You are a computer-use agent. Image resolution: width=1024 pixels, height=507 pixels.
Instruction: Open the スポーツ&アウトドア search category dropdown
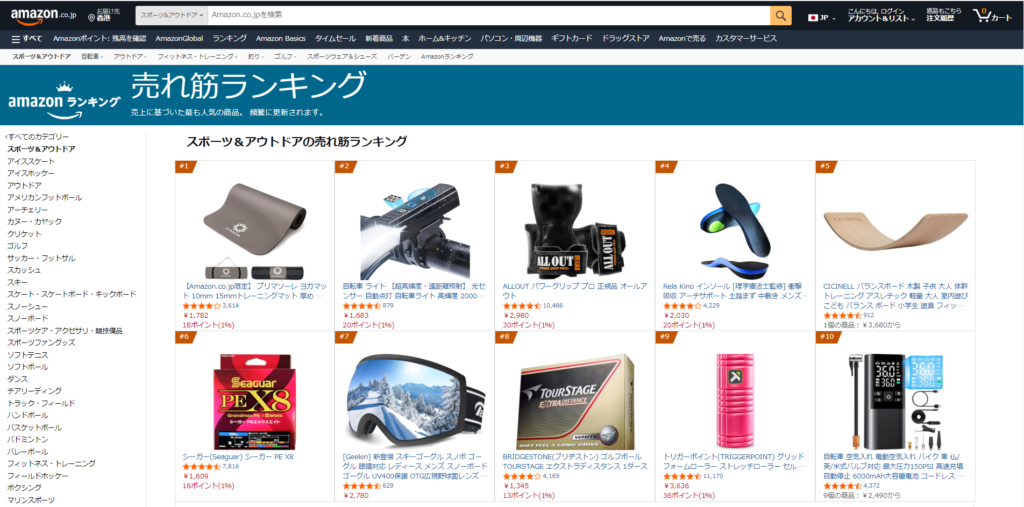(172, 15)
